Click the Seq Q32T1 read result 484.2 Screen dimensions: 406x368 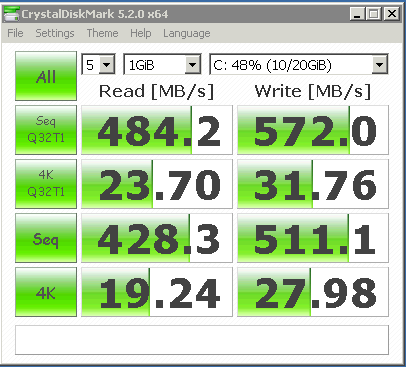(157, 130)
